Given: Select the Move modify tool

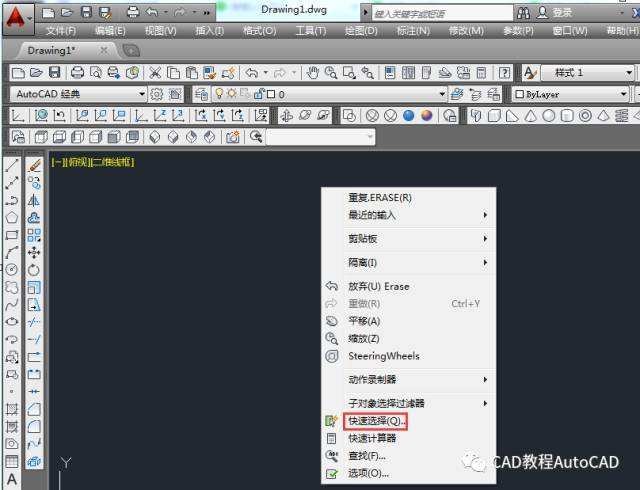Looking at the screenshot, I should pos(34,252).
